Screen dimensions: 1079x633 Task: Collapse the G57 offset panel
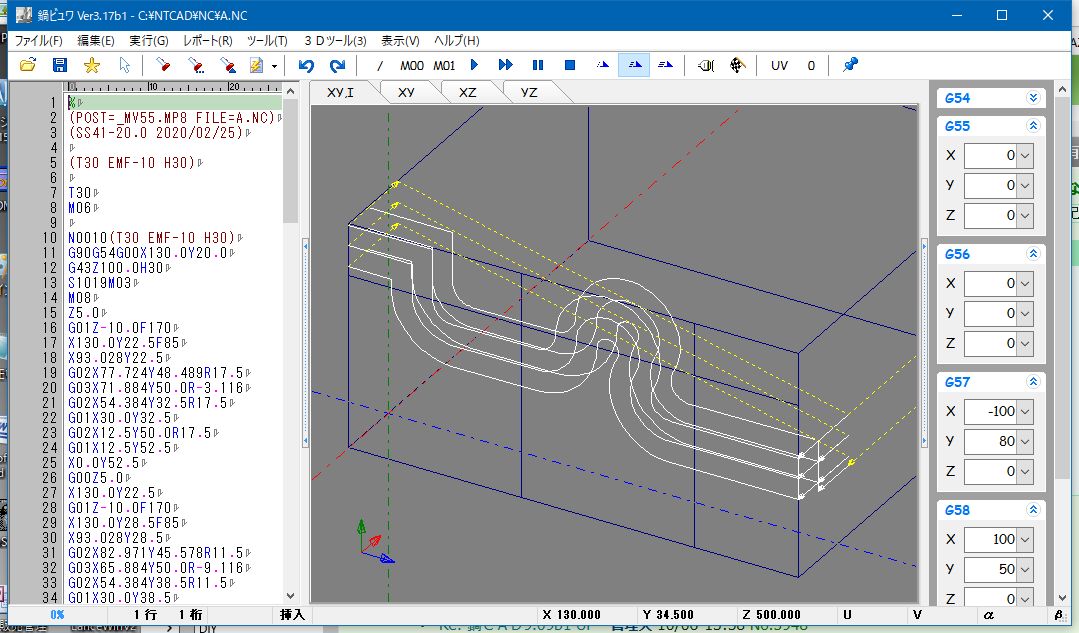click(x=1033, y=382)
